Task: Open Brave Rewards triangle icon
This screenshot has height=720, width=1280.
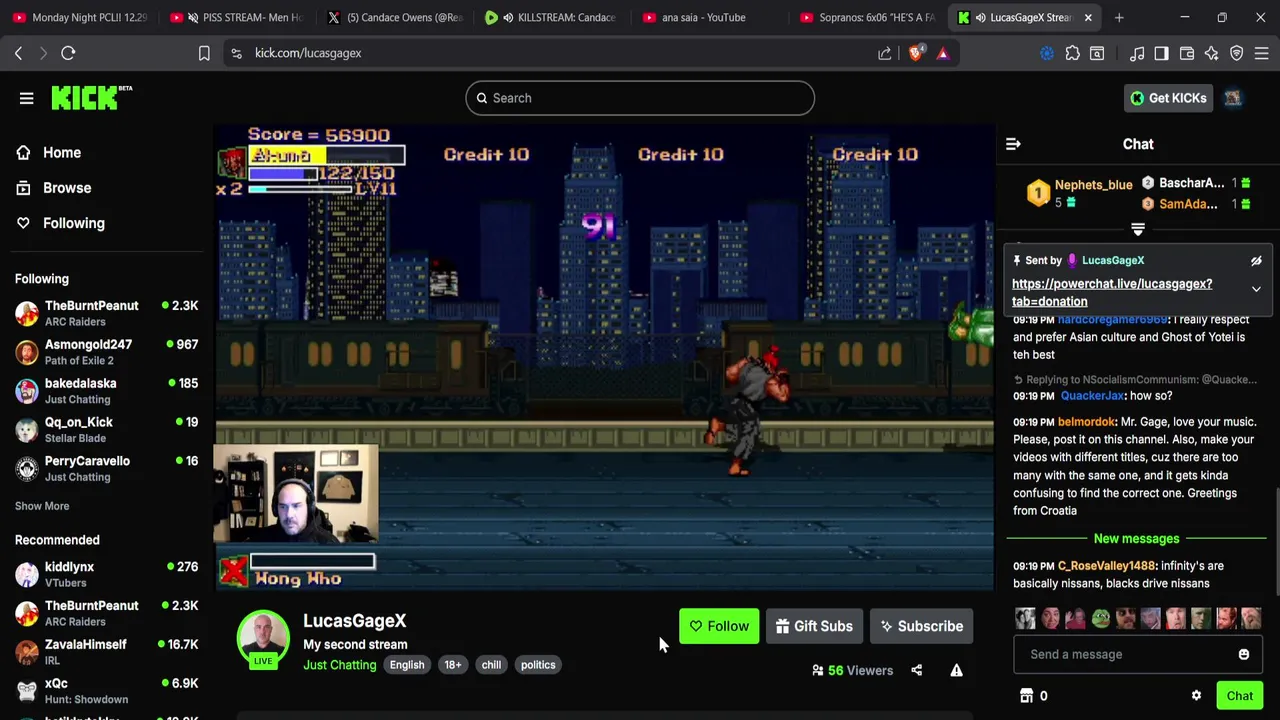Action: 942,53
